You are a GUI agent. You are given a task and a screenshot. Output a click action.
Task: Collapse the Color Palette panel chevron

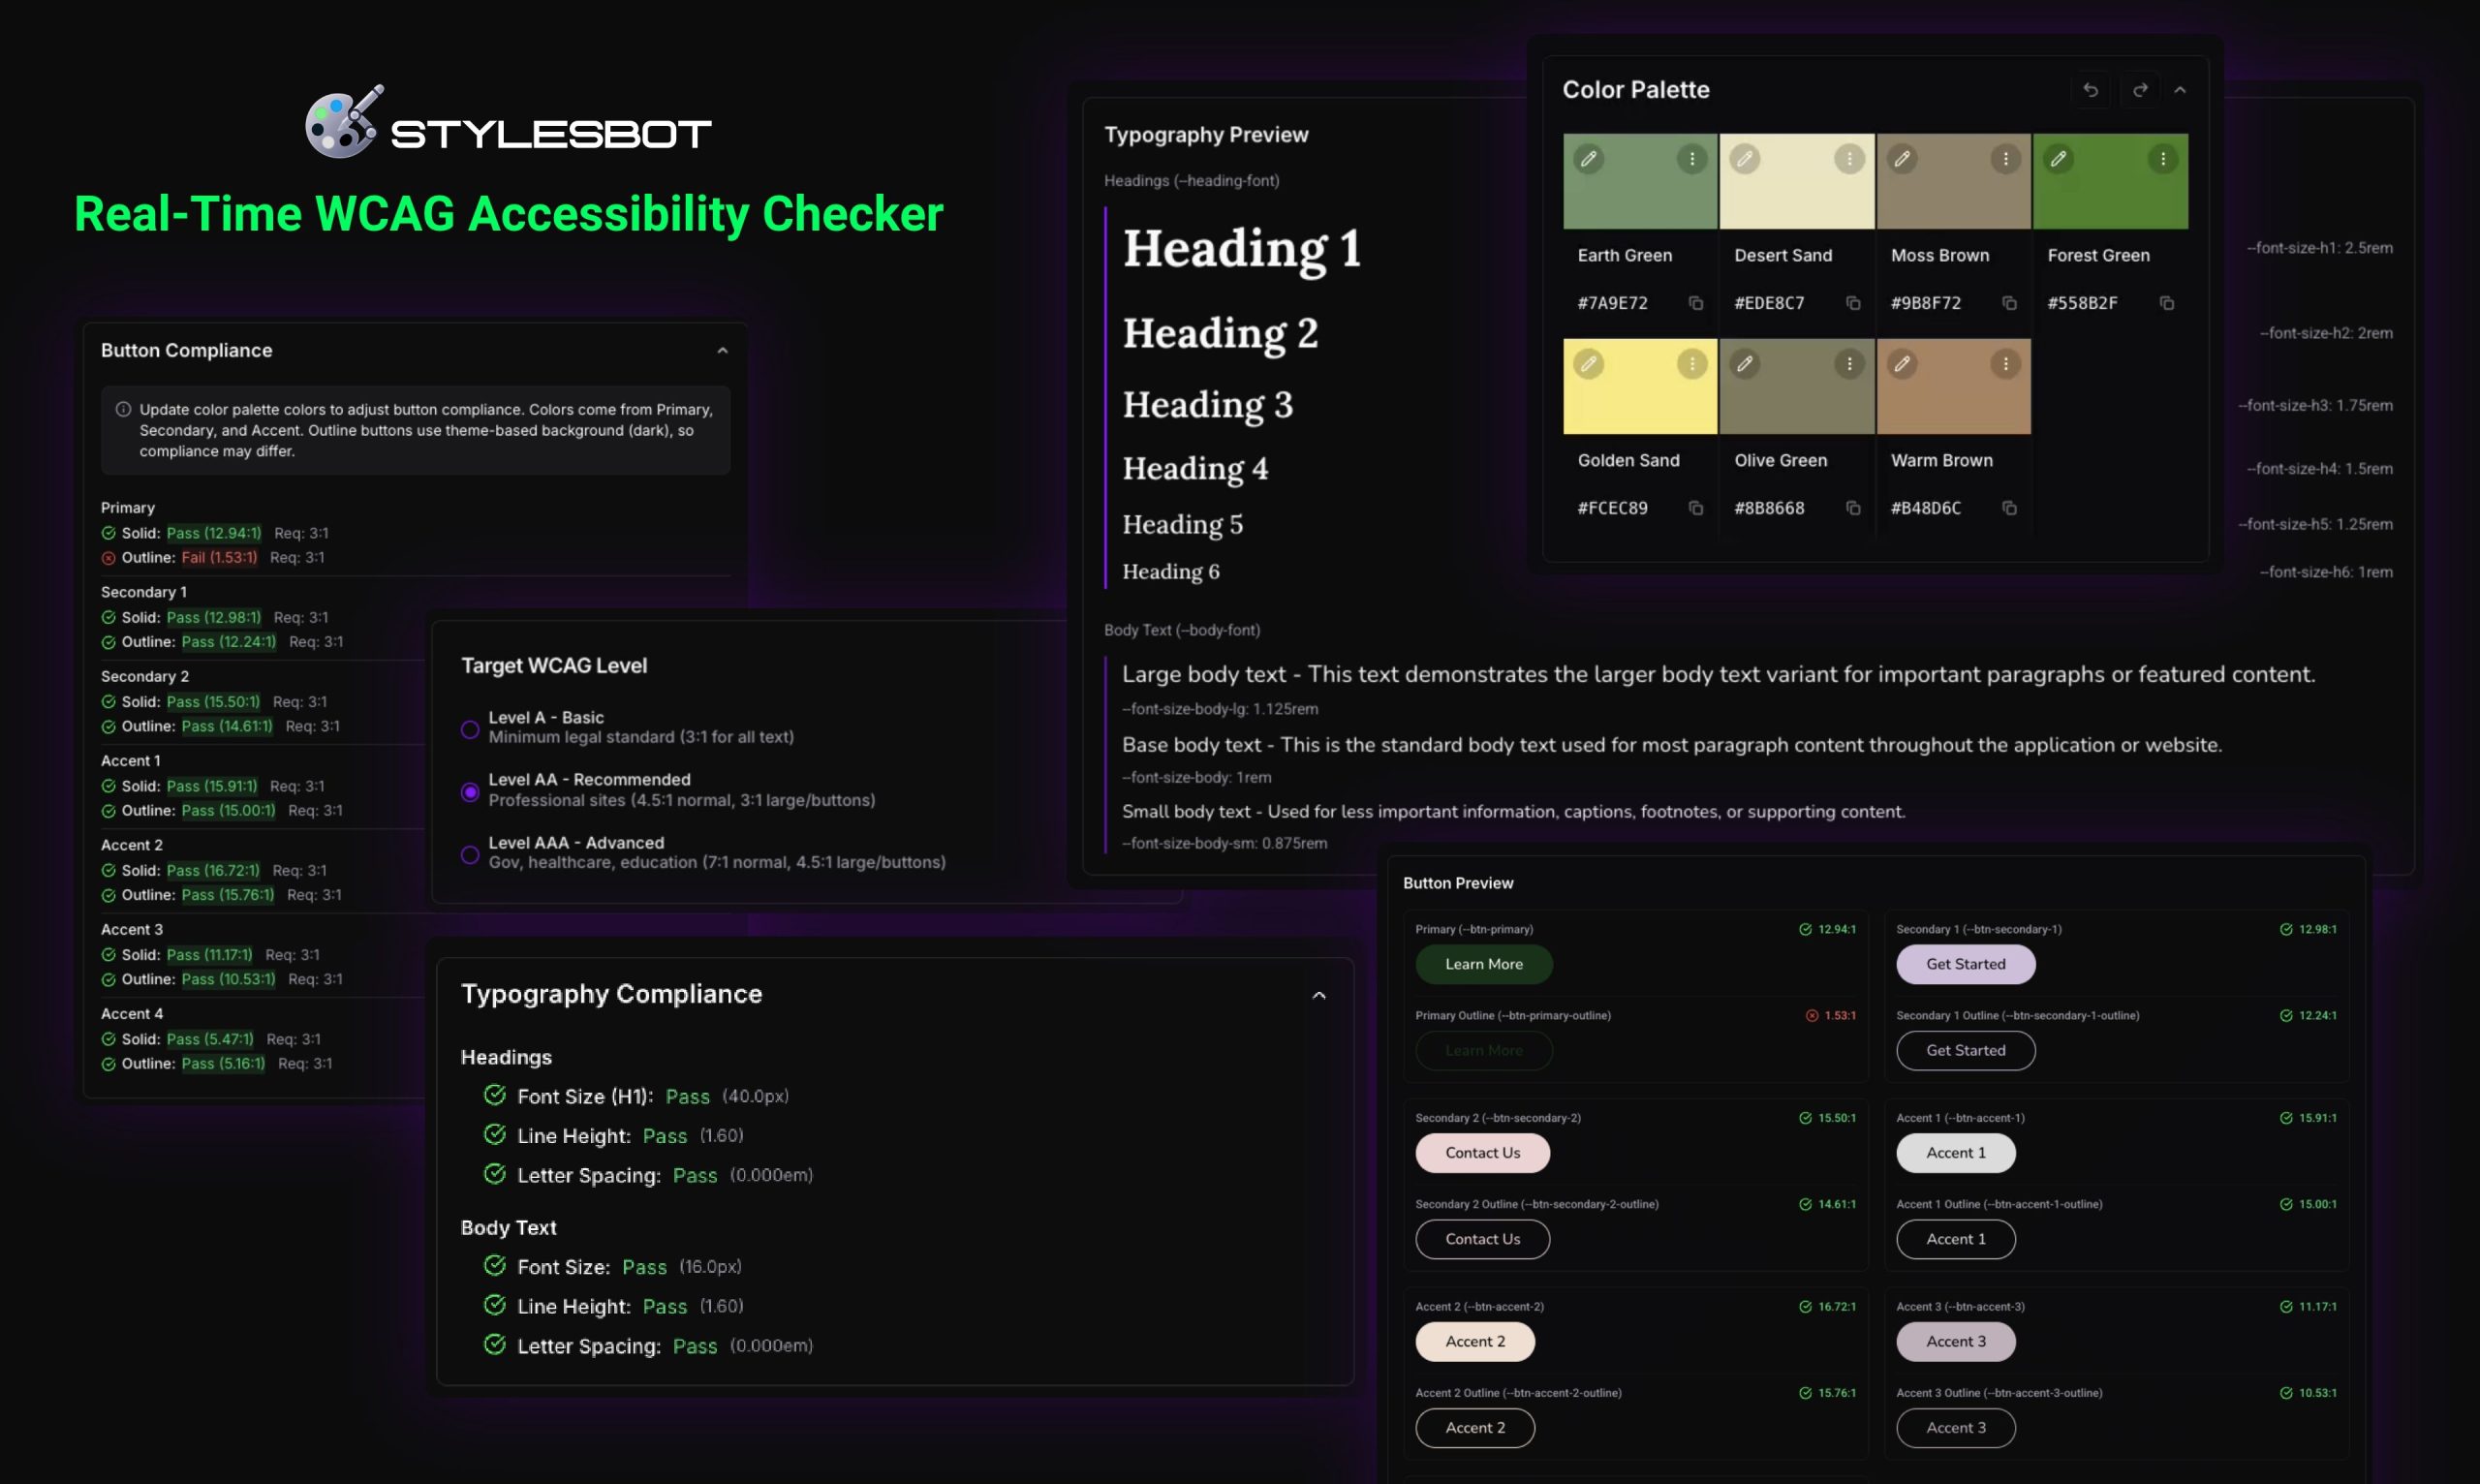click(2180, 90)
